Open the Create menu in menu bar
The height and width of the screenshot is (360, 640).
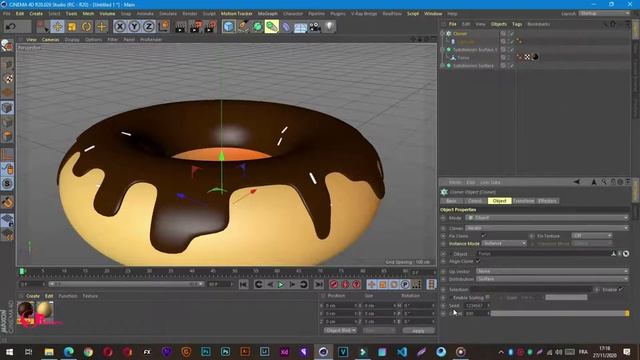pos(36,13)
